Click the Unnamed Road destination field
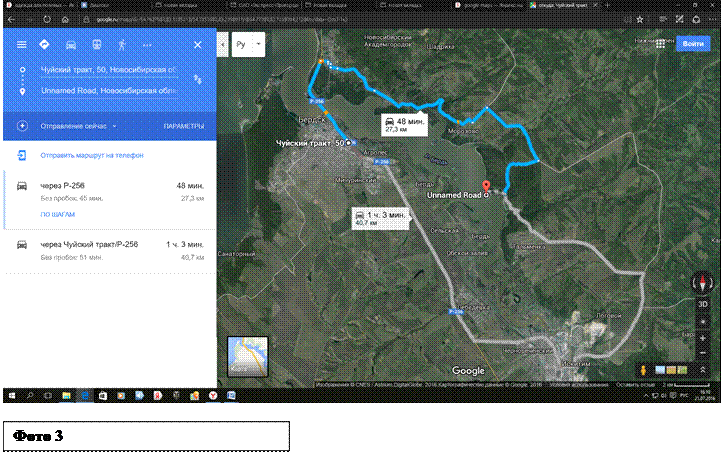 (x=109, y=91)
